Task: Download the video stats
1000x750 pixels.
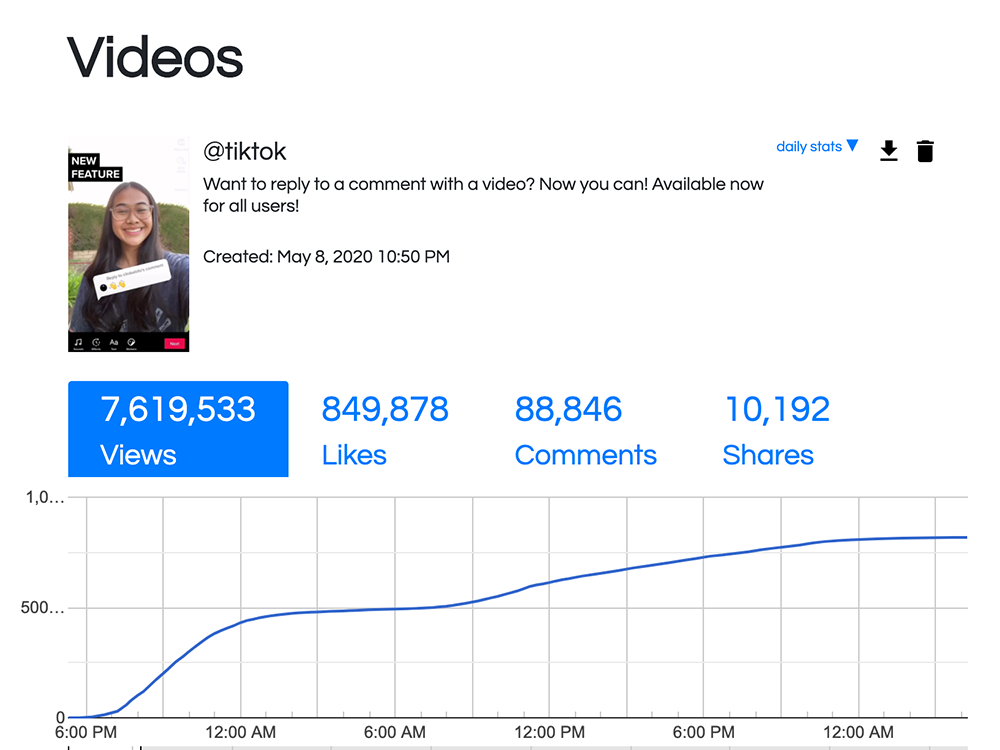Action: [x=888, y=151]
